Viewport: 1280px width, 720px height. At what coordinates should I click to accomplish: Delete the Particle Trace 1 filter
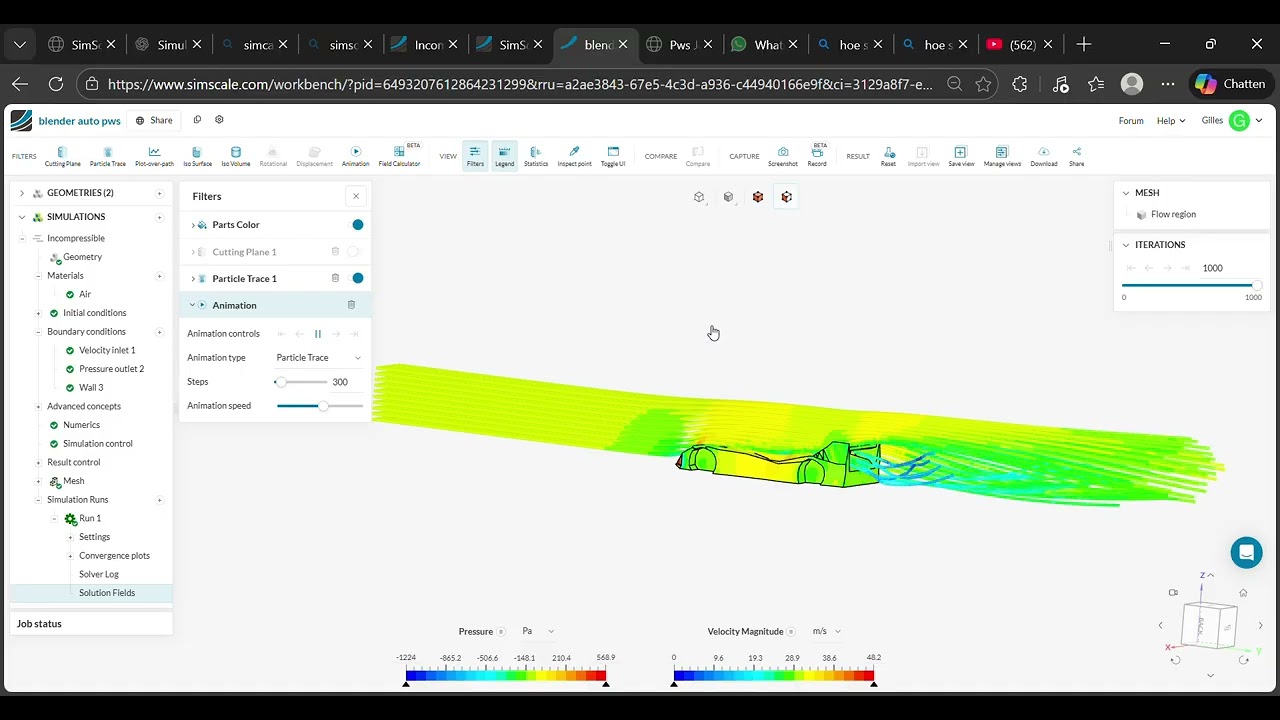[x=335, y=278]
